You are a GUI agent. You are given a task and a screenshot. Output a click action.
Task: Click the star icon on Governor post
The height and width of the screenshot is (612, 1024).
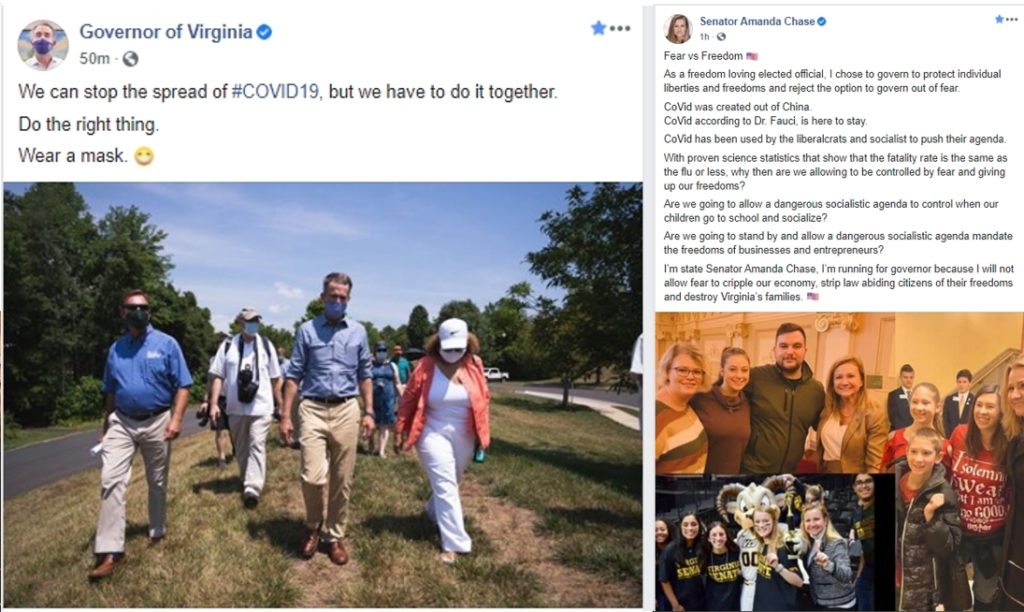(598, 27)
